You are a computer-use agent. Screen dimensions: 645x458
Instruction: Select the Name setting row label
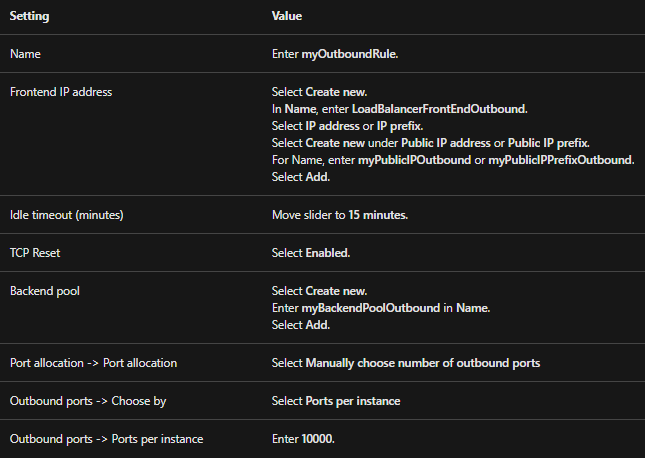click(x=25, y=54)
